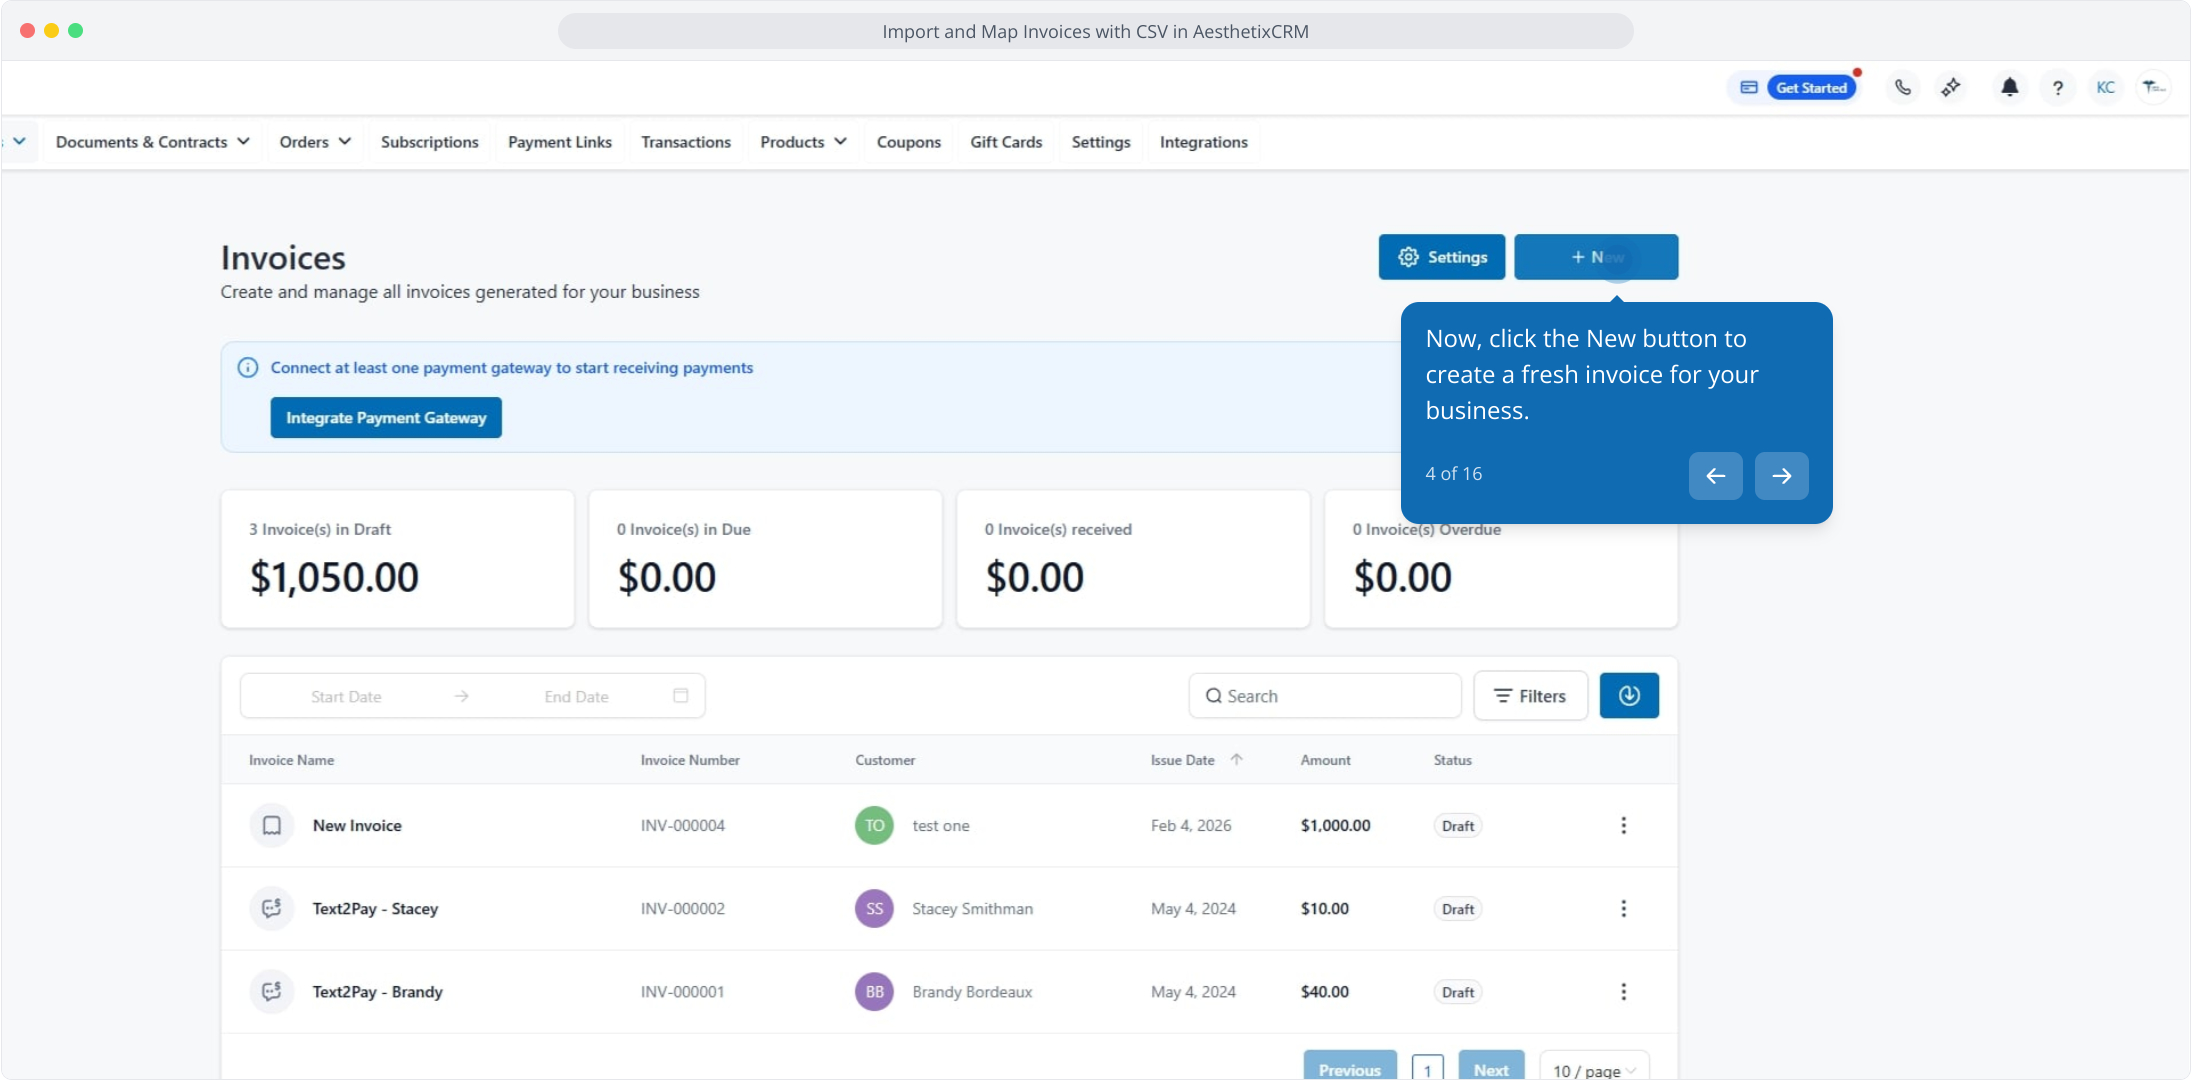Click the help question mark icon
Viewport: 2192px width, 1080px height.
[x=2057, y=88]
